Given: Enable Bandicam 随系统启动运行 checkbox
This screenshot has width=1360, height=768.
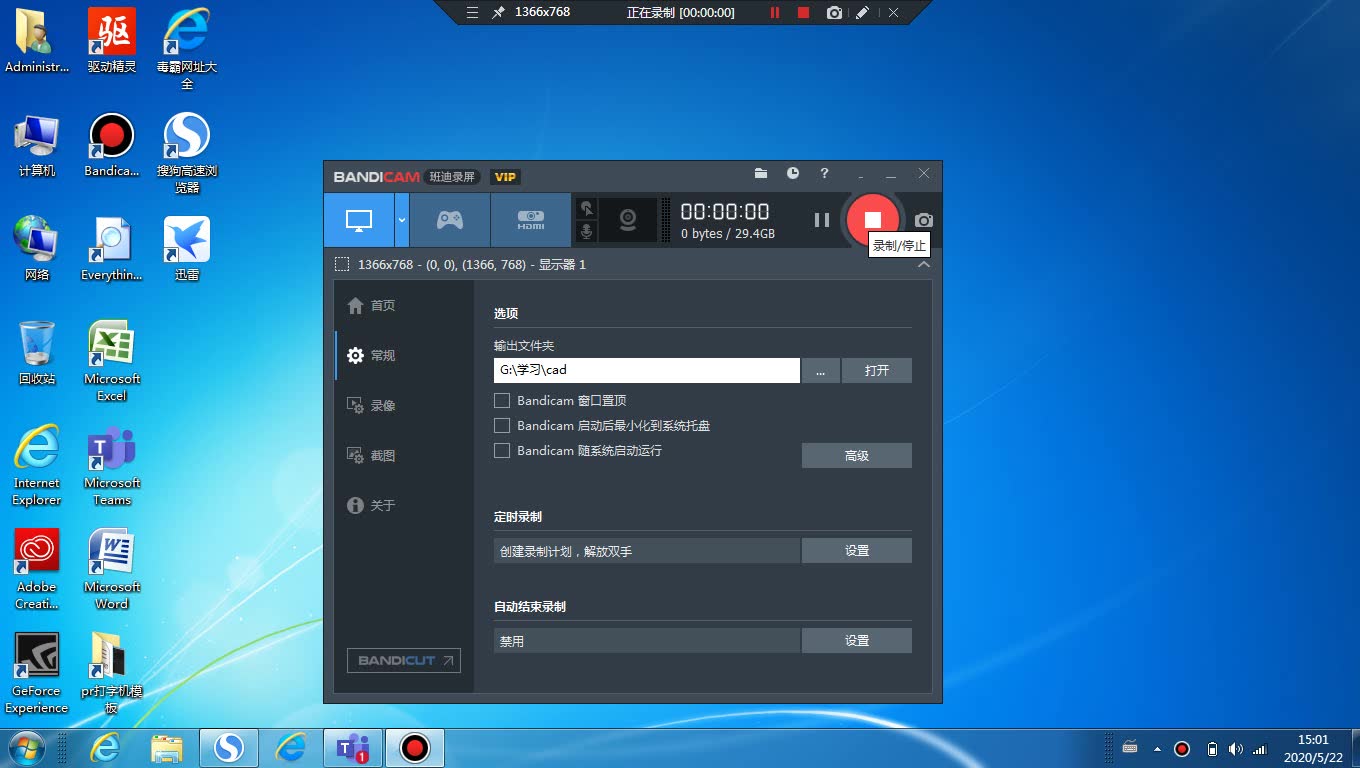Looking at the screenshot, I should (502, 450).
